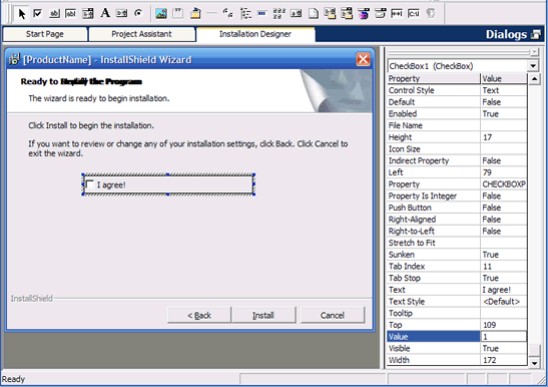Choose the selection tree control tool

tap(246, 14)
